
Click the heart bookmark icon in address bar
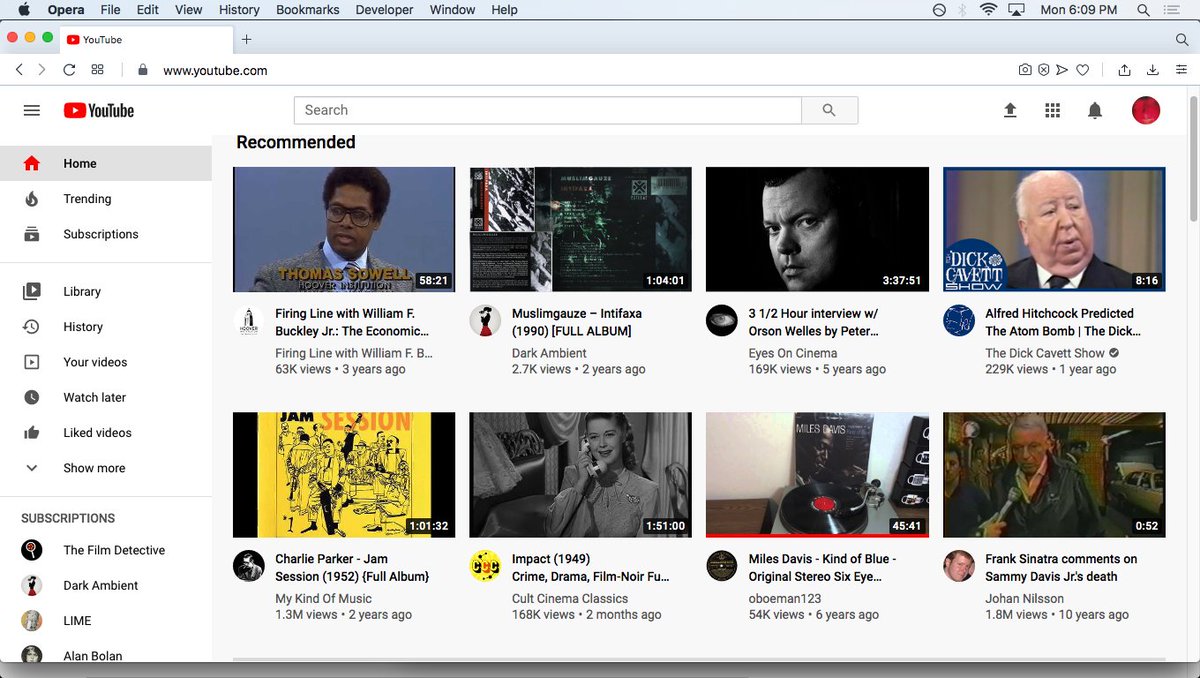1082,70
